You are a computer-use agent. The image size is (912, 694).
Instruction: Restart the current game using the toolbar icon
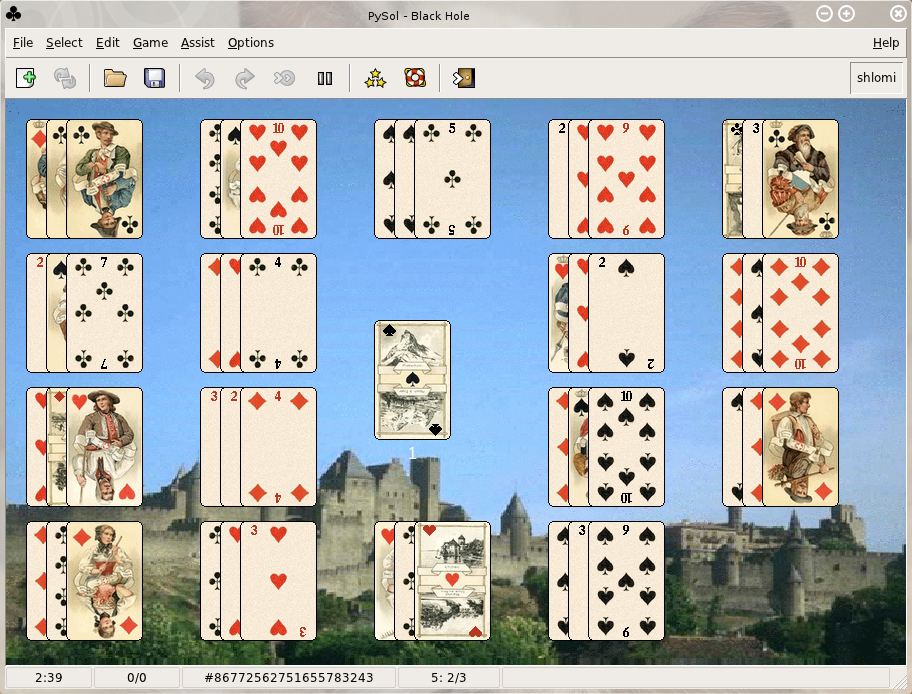point(65,78)
